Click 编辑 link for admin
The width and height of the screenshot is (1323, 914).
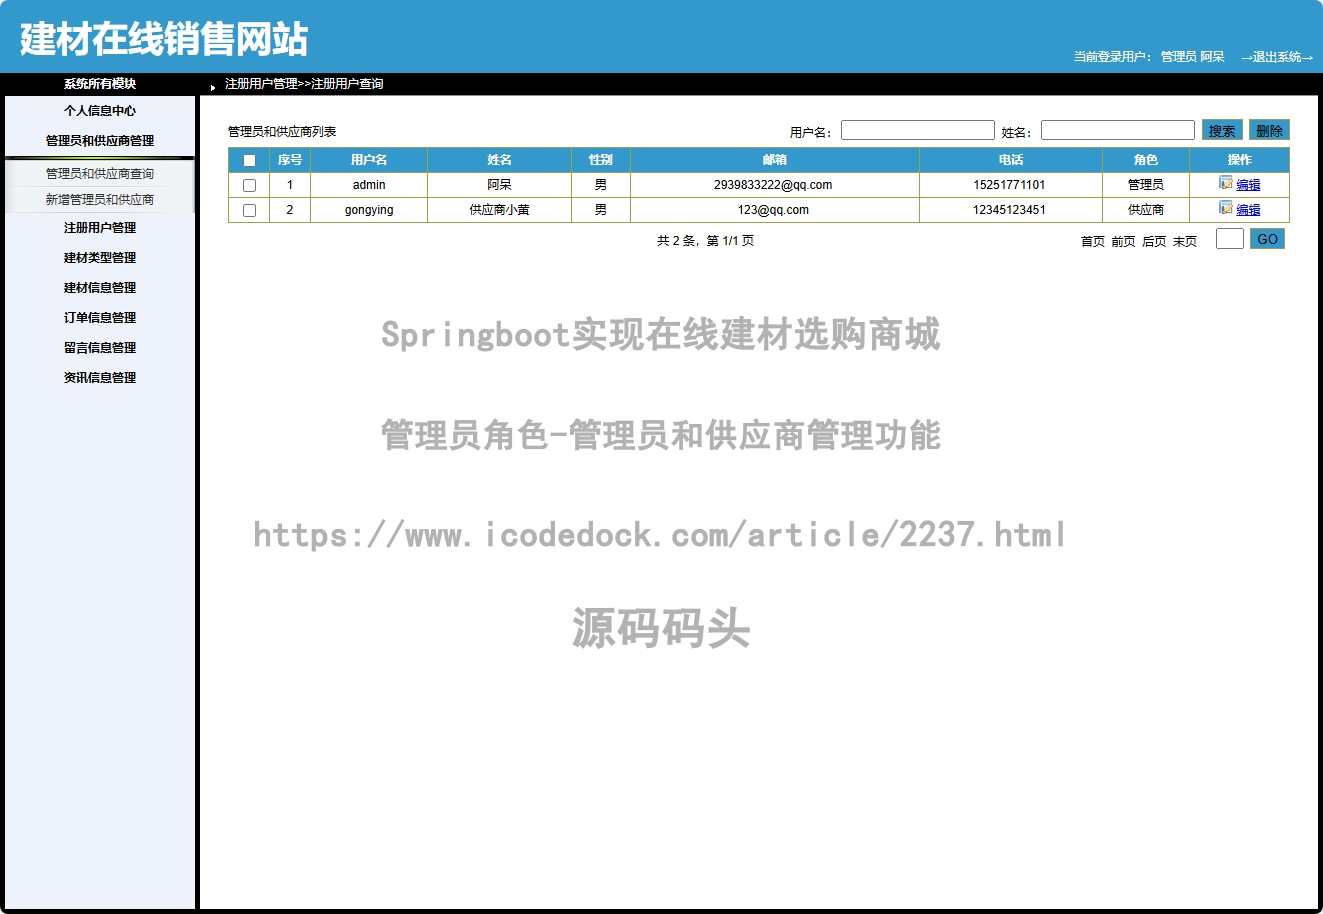(x=1248, y=185)
